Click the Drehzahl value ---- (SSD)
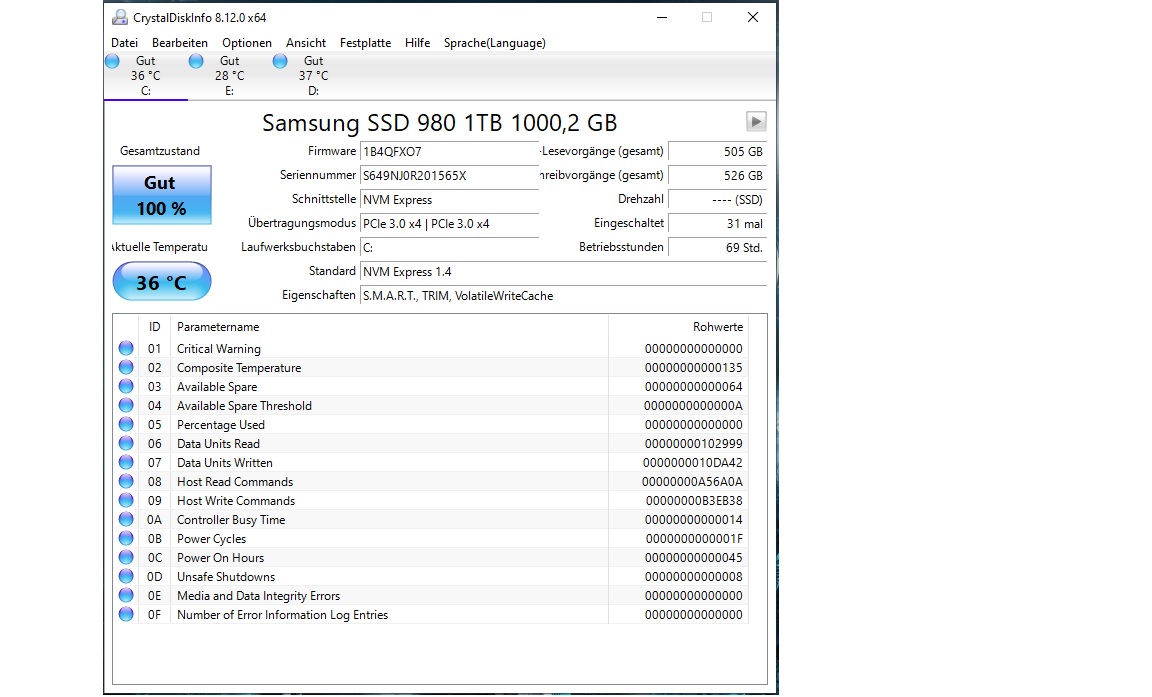This screenshot has width=1152, height=697. click(718, 200)
